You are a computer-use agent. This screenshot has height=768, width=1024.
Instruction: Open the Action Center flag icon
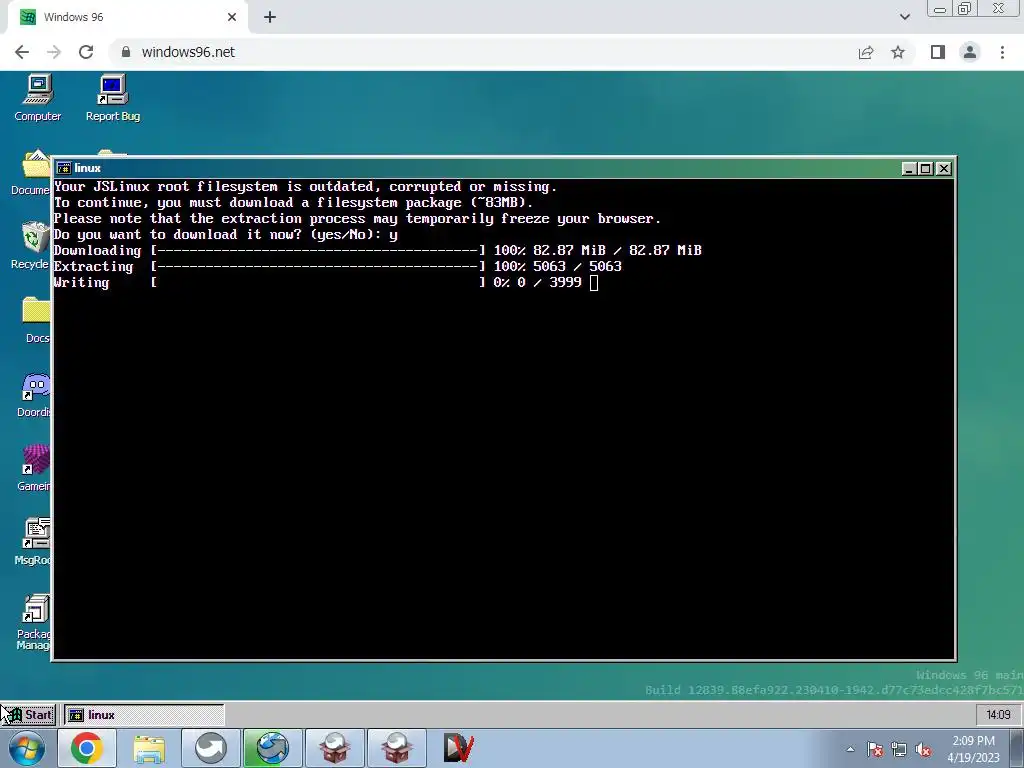tap(875, 750)
